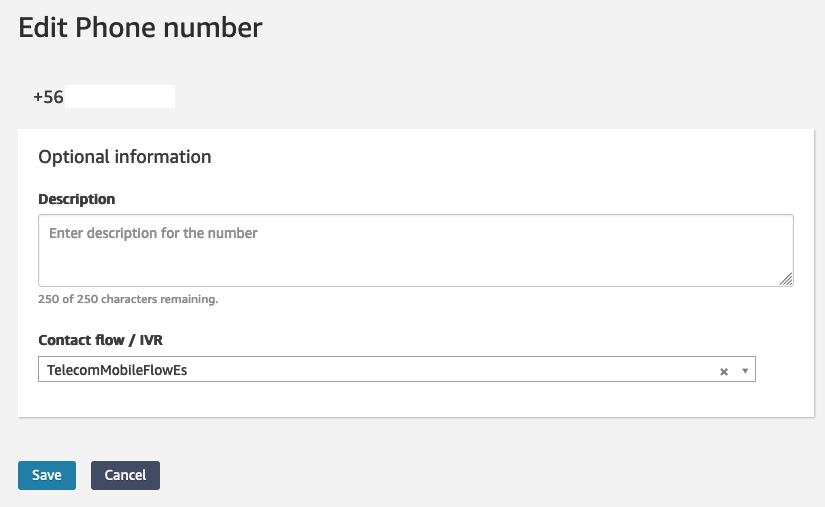The height and width of the screenshot is (507, 825).
Task: Click the Edit Phone number heading
Action: tap(140, 28)
